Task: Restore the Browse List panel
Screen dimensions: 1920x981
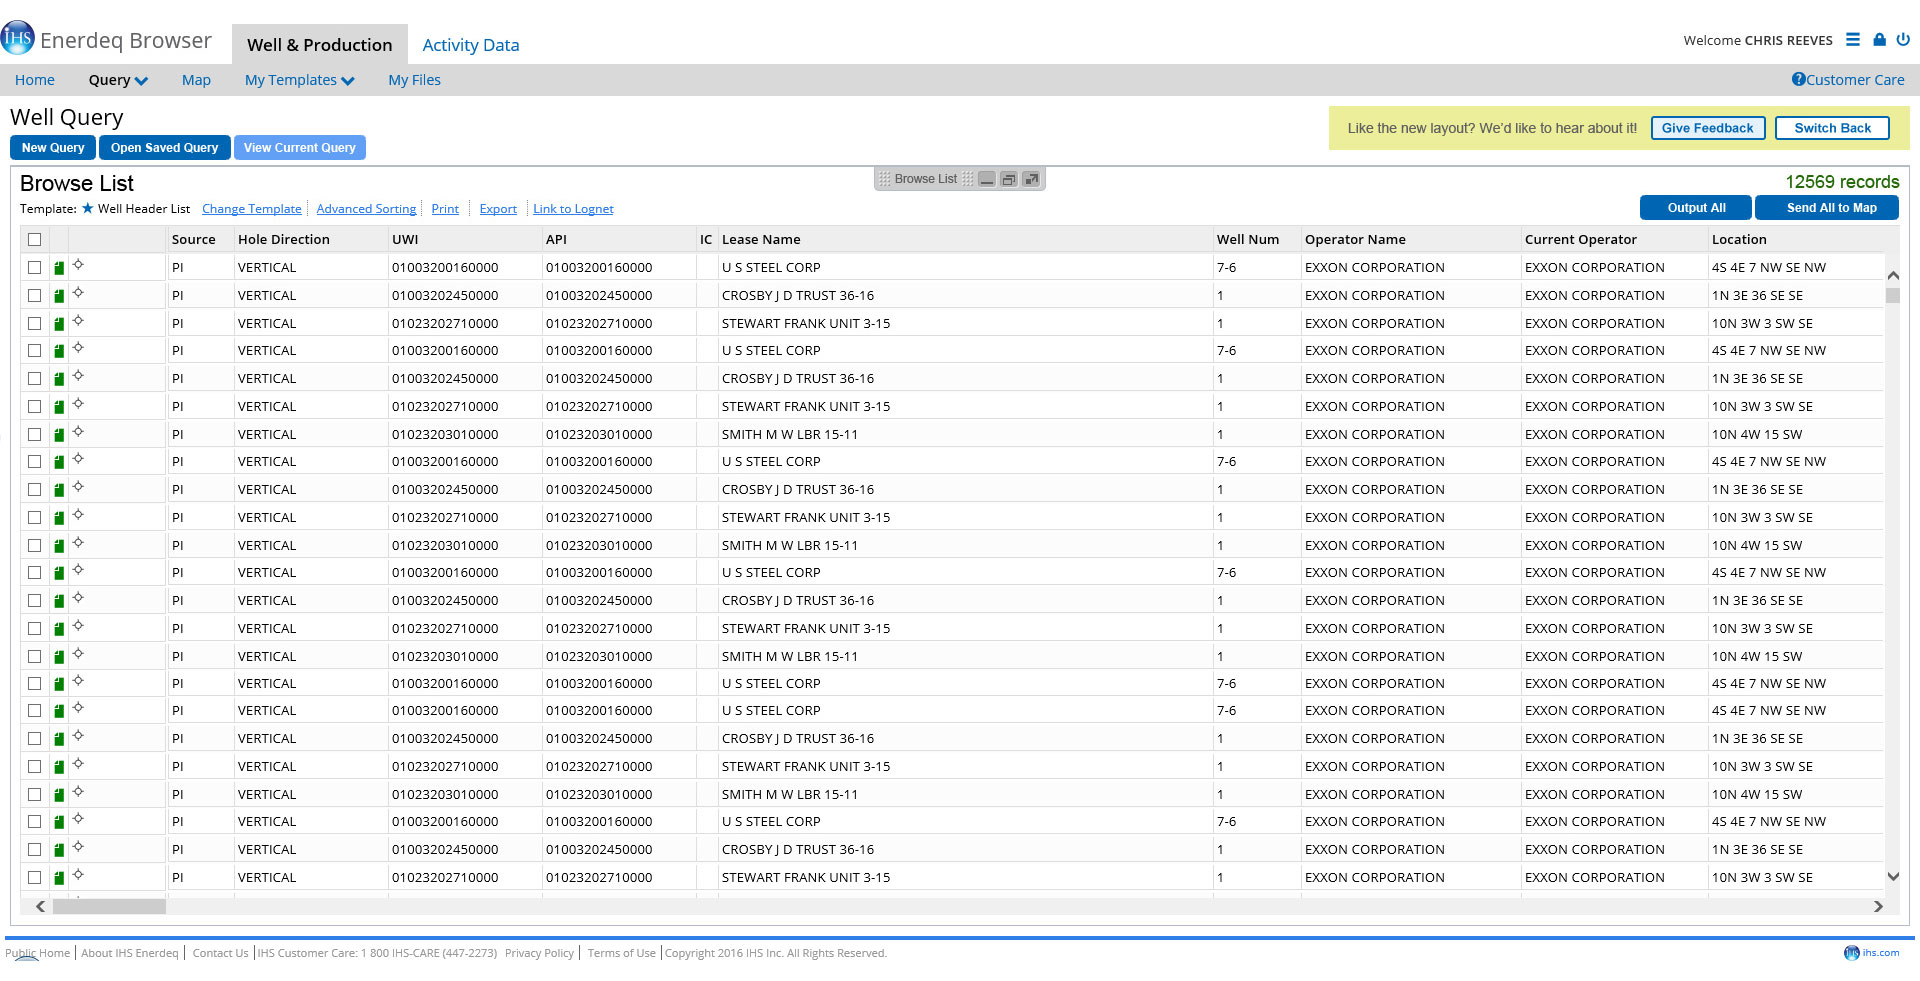Action: [x=1009, y=179]
